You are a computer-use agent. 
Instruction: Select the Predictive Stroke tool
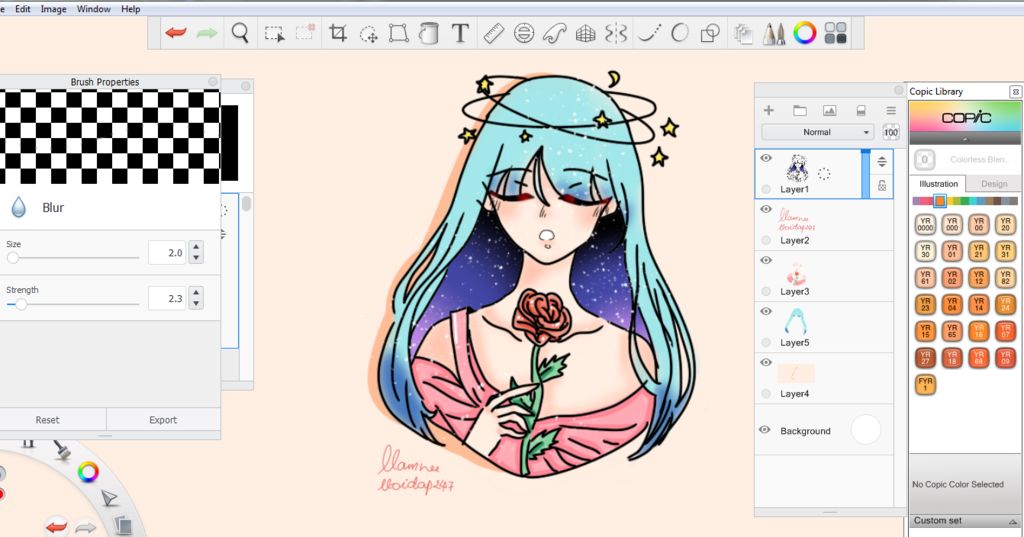click(680, 33)
